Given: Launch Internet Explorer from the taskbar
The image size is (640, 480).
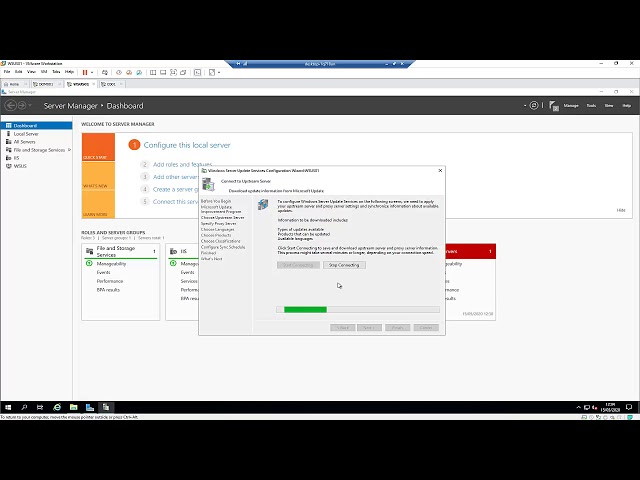Looking at the screenshot, I should pyautogui.click(x=57, y=407).
